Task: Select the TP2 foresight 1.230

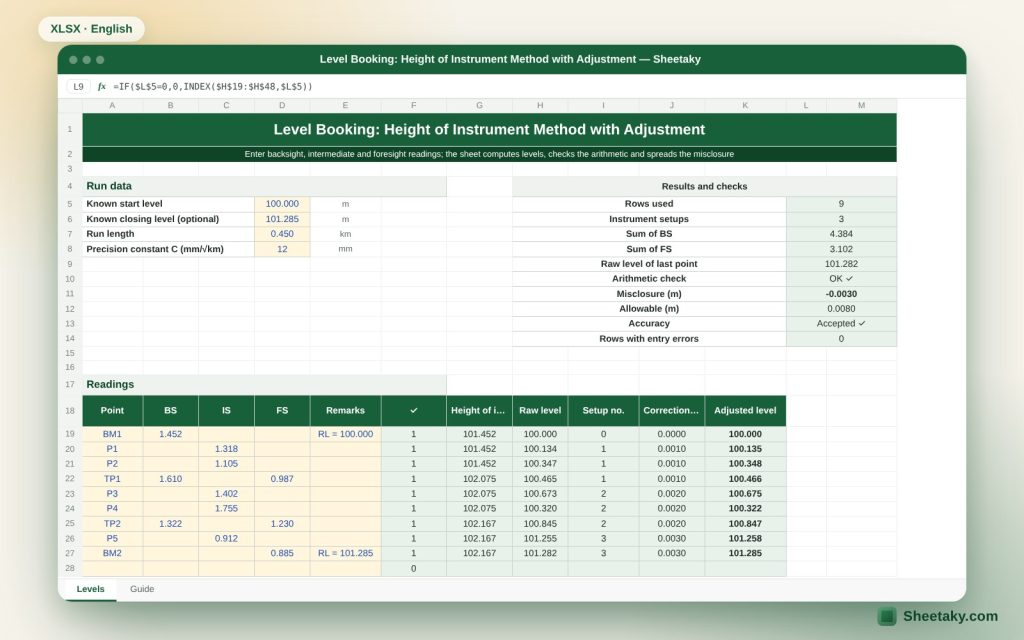Action: (x=282, y=524)
